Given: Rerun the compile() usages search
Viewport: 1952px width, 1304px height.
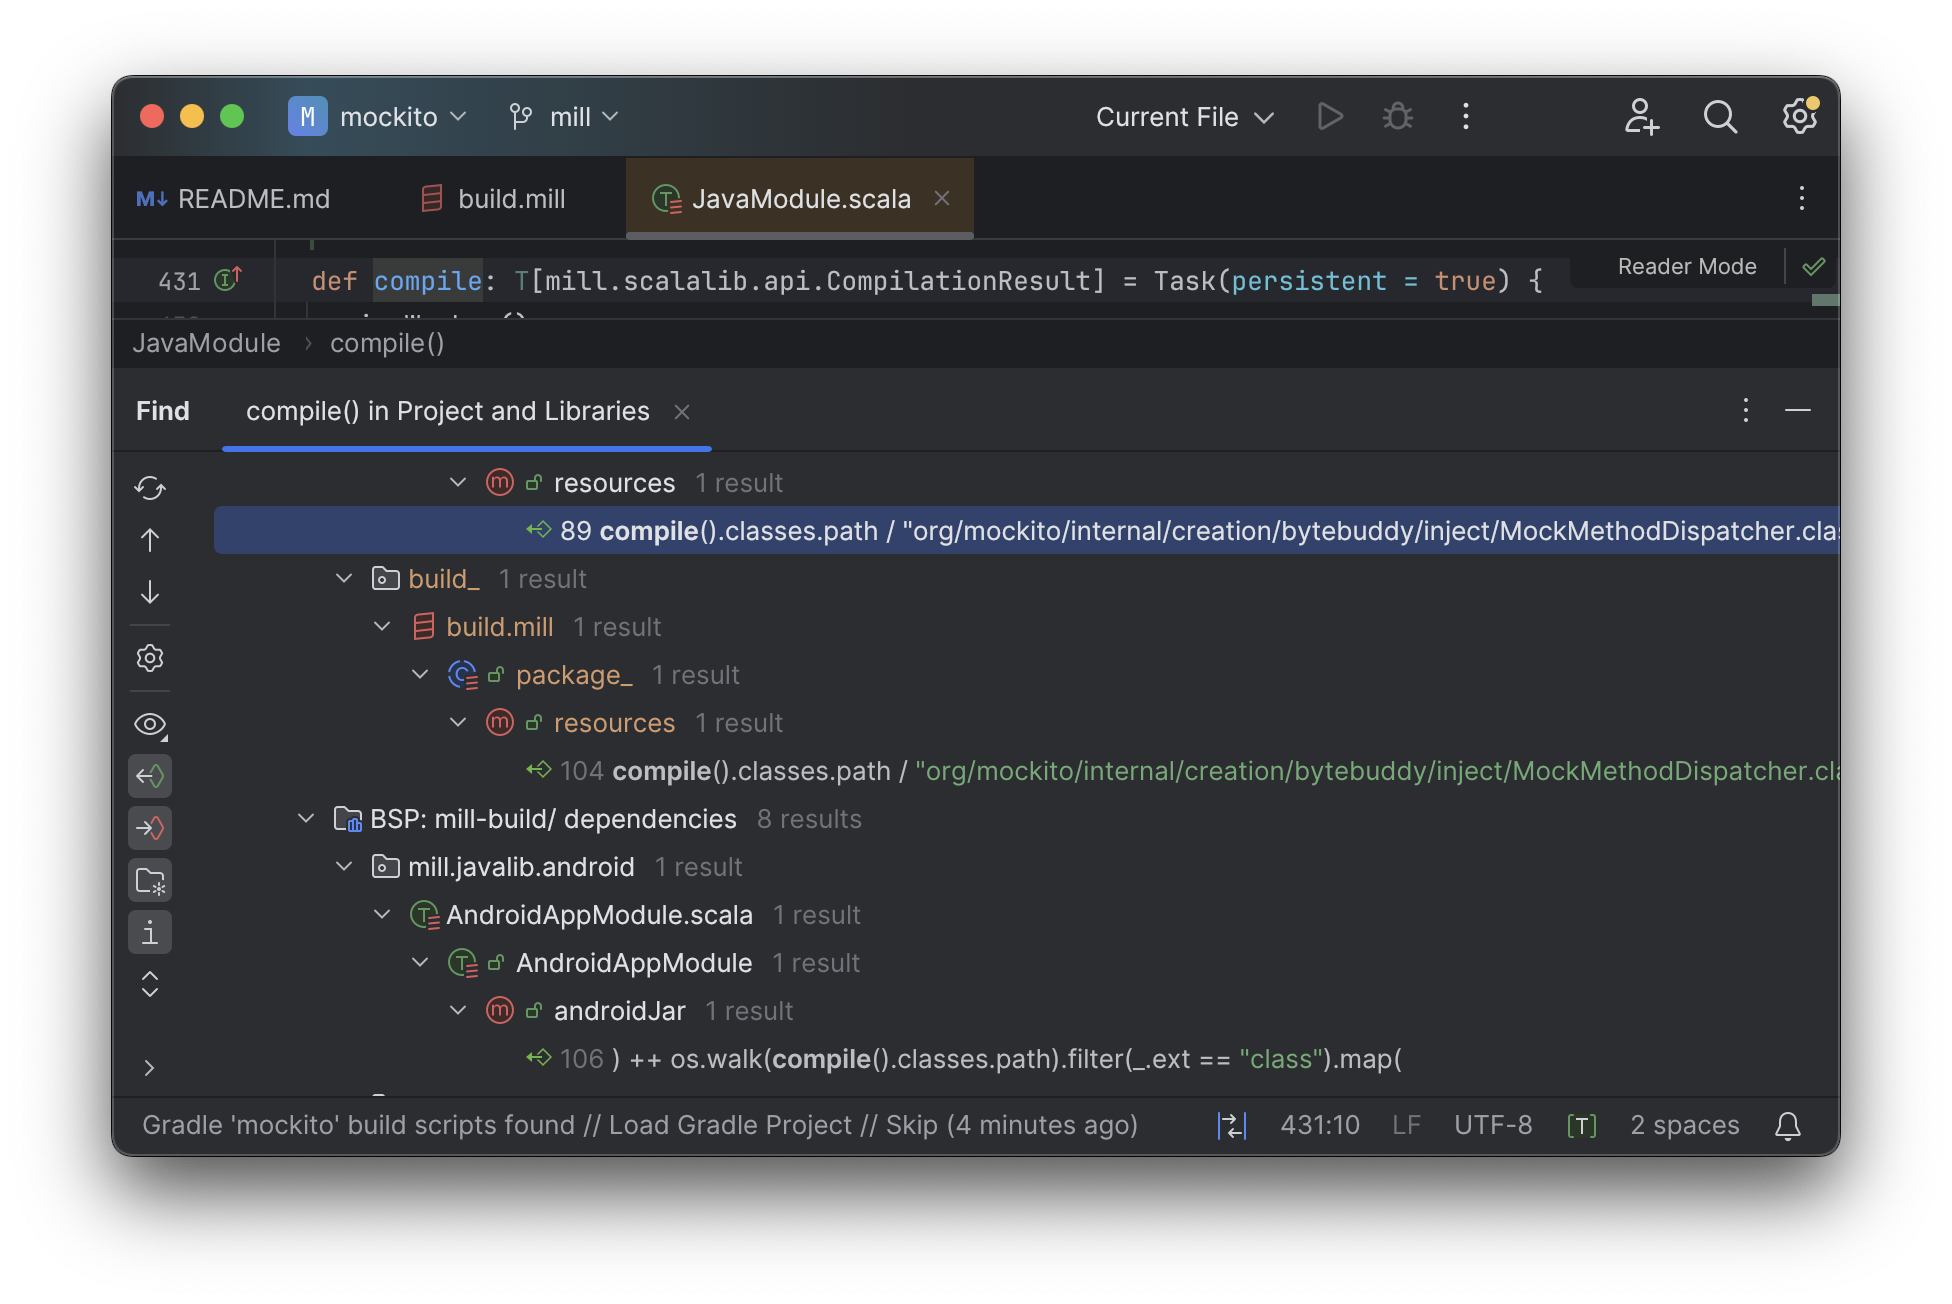Looking at the screenshot, I should click(150, 488).
